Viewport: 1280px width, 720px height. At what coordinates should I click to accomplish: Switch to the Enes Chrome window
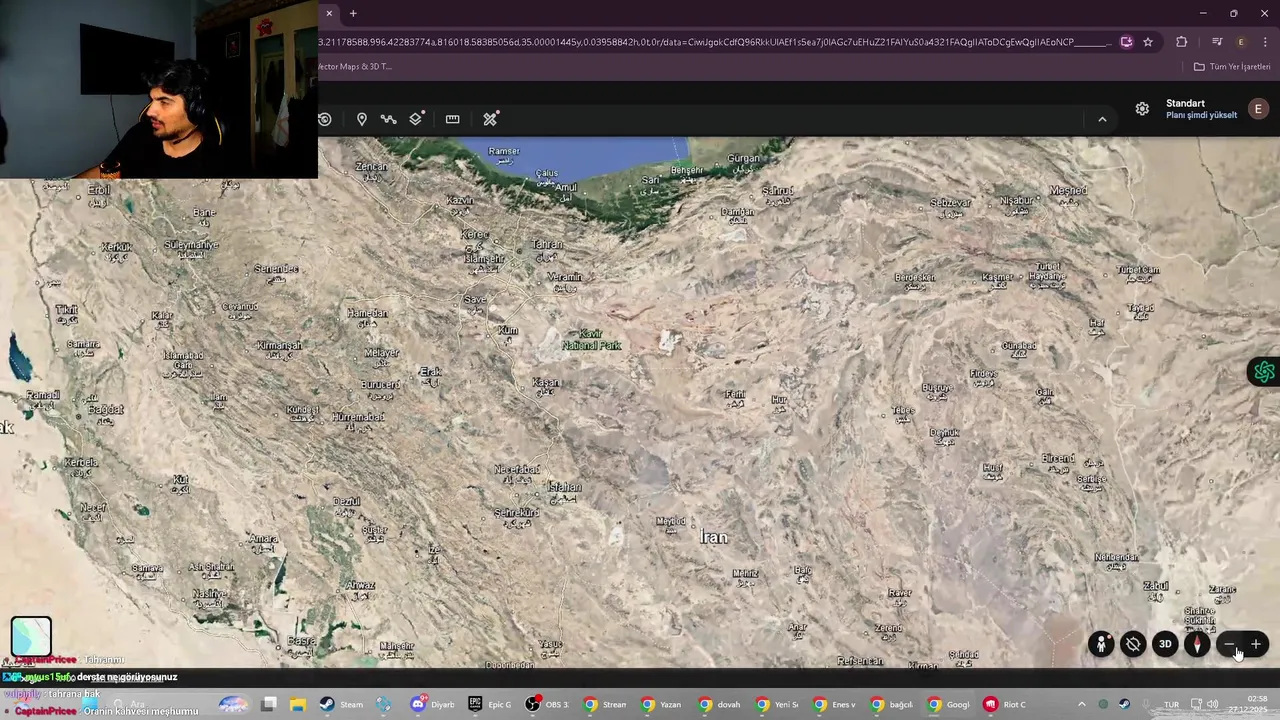click(x=833, y=704)
